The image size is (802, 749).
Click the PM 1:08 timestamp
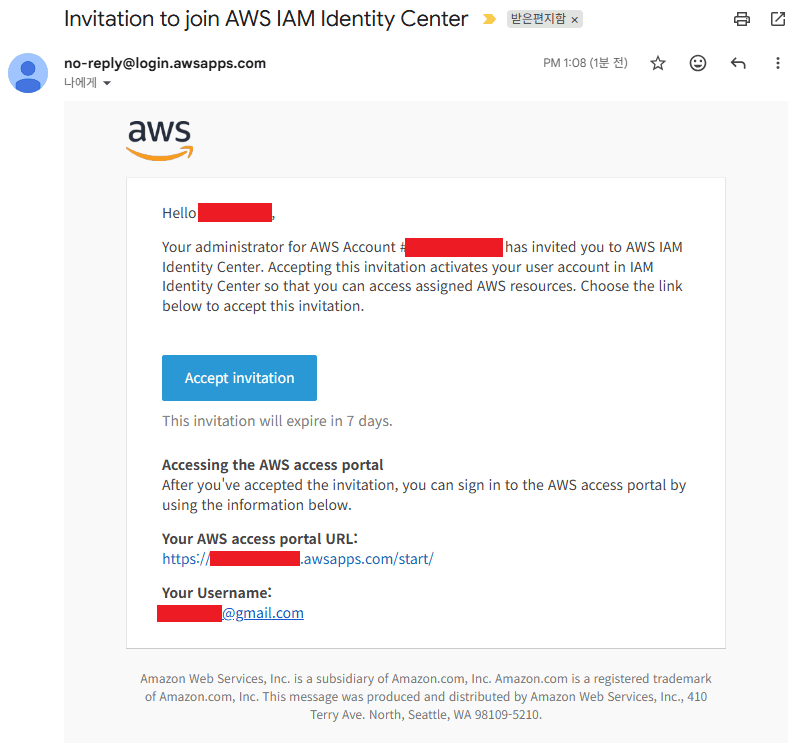click(585, 63)
